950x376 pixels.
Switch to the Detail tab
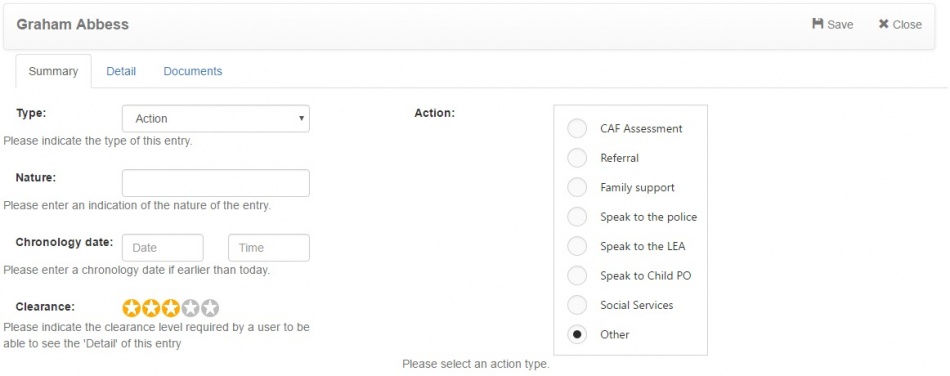tap(121, 71)
